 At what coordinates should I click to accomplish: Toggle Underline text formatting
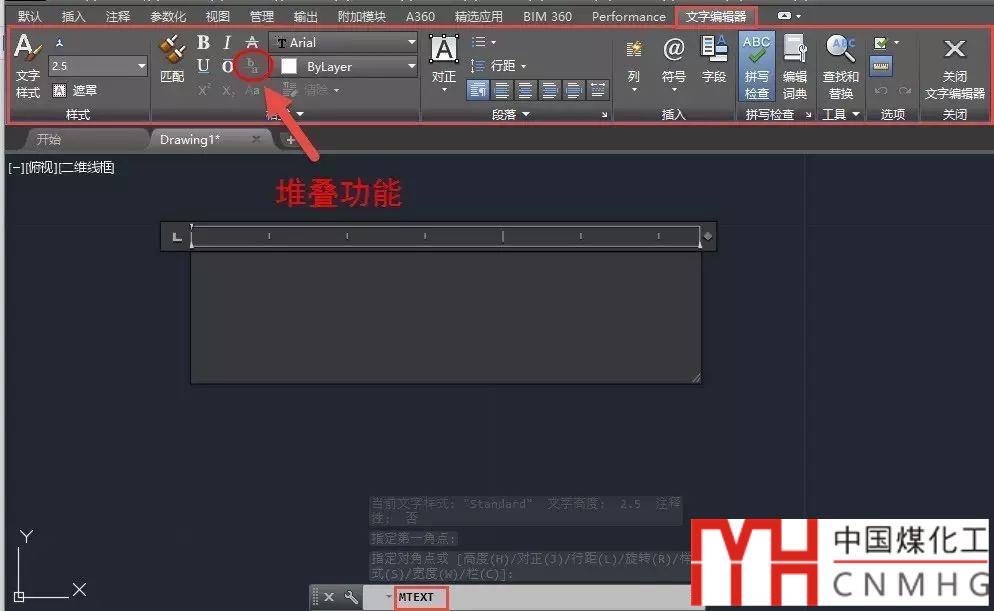(x=203, y=66)
